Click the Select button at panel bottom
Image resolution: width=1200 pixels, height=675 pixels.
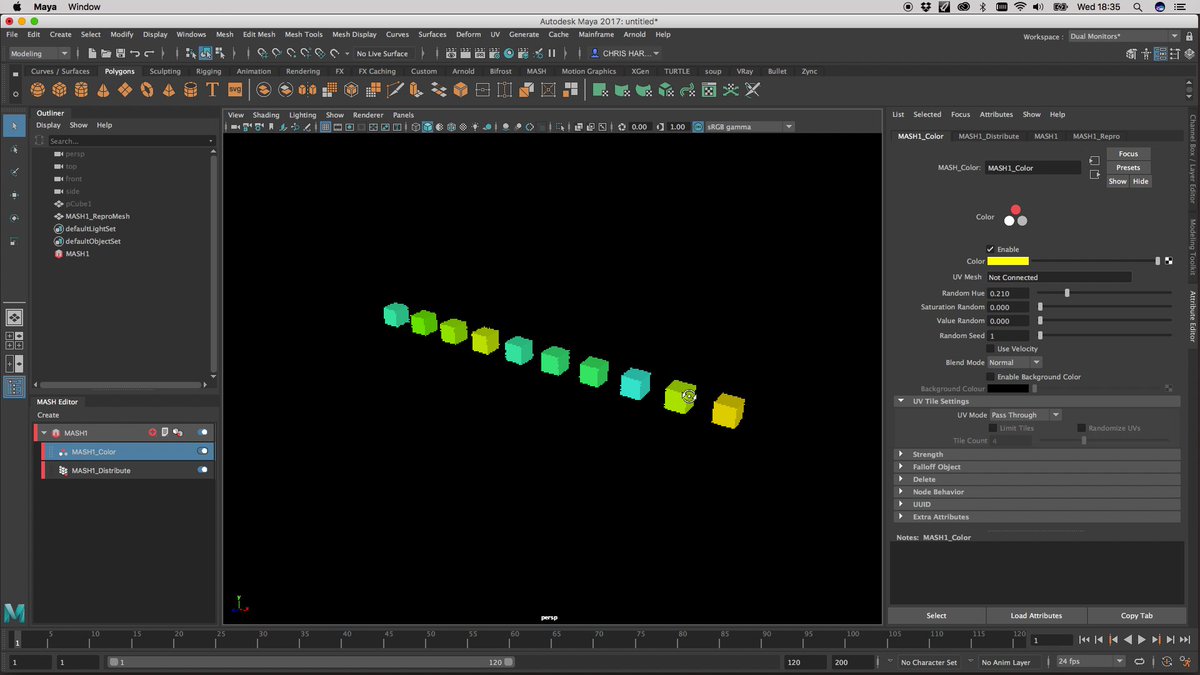936,616
